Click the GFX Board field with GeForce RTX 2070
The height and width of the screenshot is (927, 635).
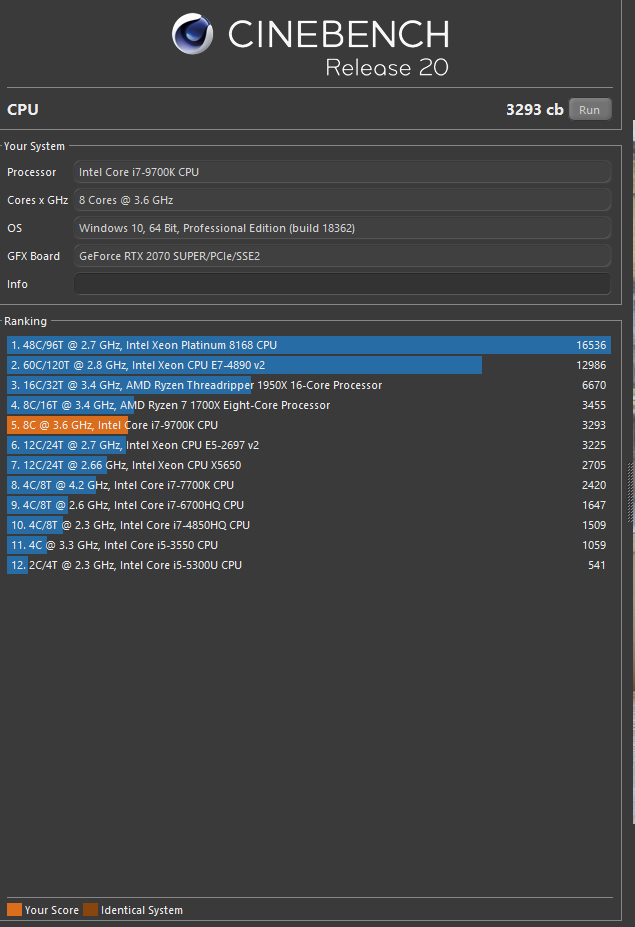coord(342,256)
